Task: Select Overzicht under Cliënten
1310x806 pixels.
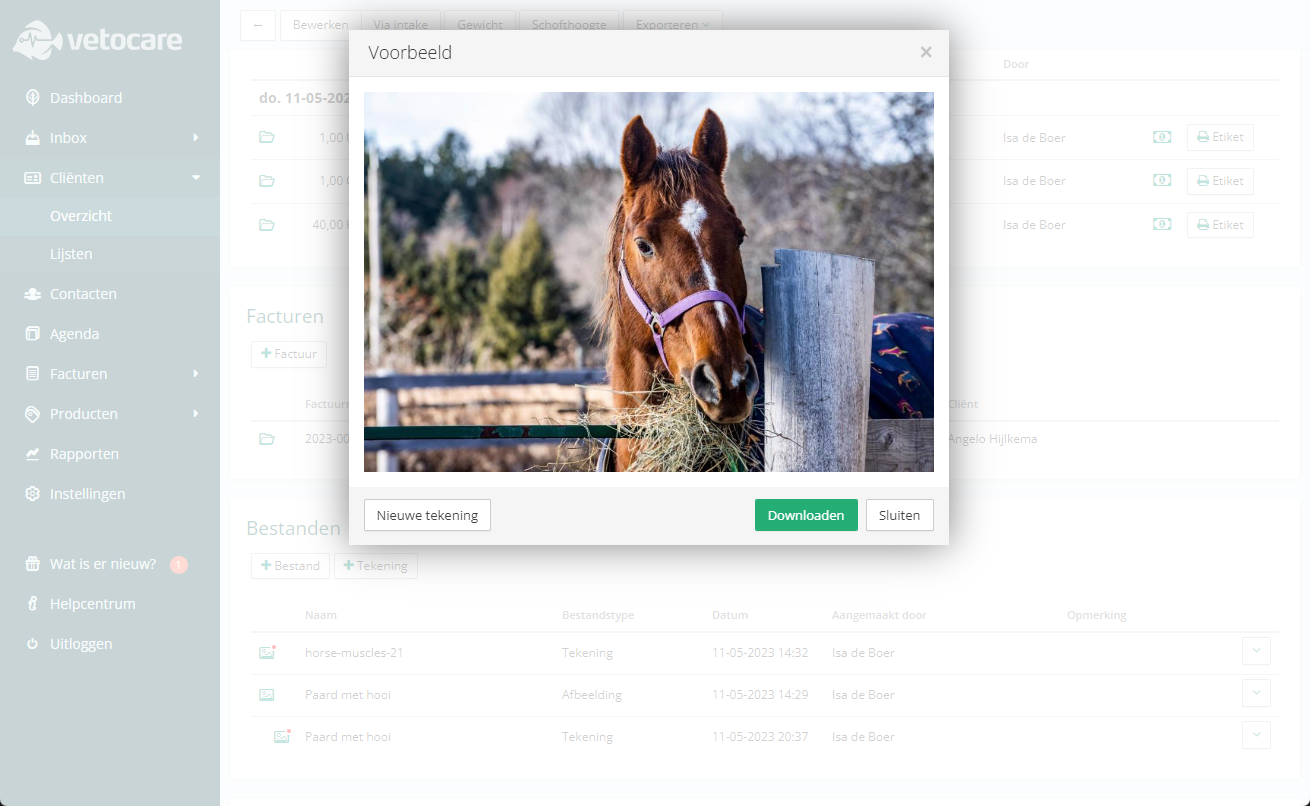Action: click(x=81, y=216)
